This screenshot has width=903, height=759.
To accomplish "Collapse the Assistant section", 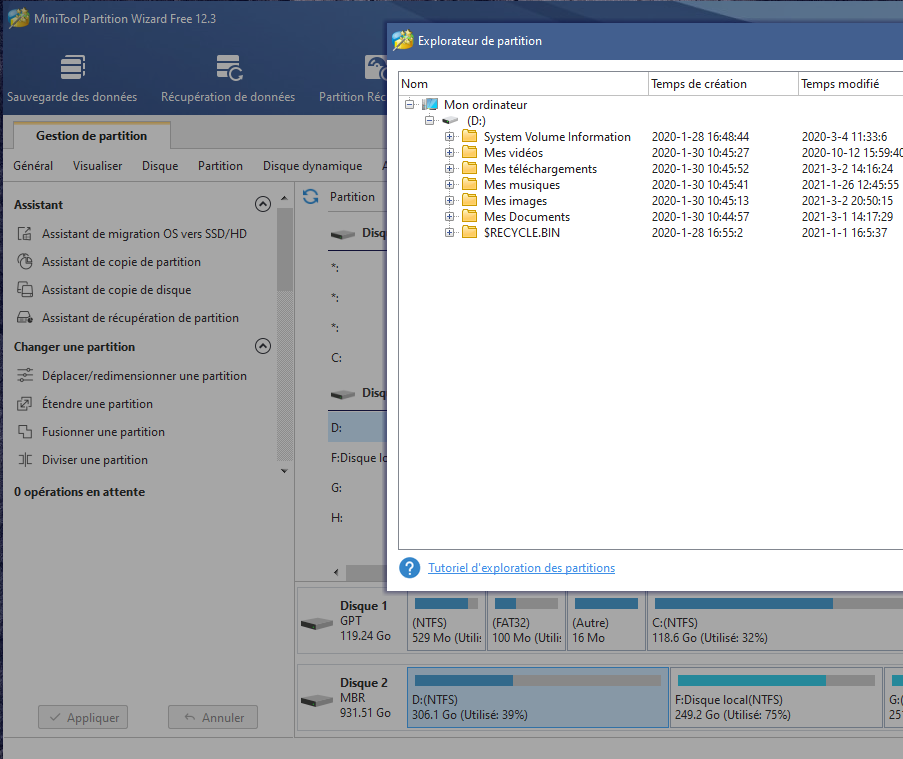I will pos(263,204).
